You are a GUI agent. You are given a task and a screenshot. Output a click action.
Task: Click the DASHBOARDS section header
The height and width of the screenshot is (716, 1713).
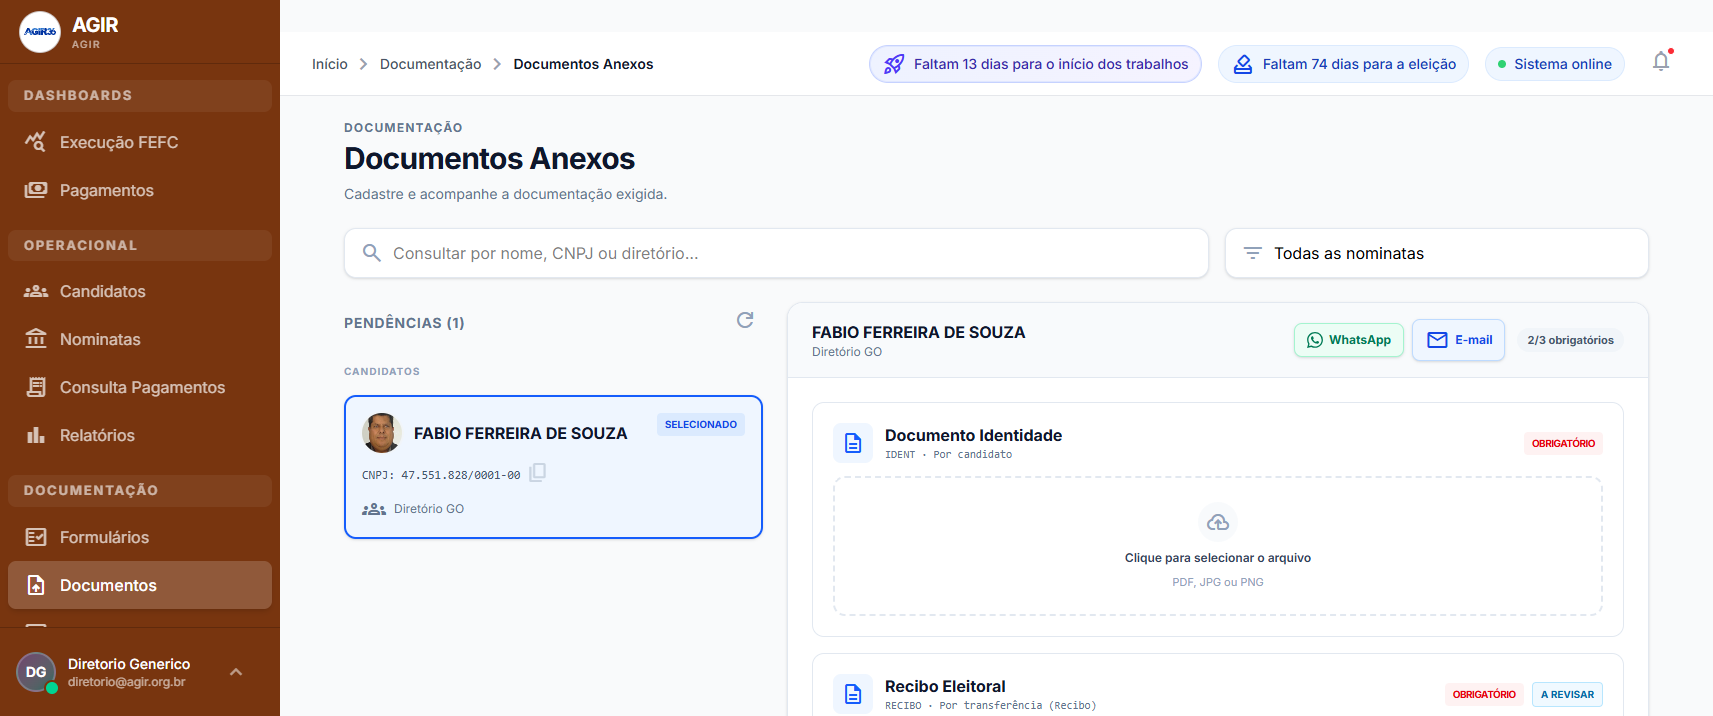pos(140,95)
